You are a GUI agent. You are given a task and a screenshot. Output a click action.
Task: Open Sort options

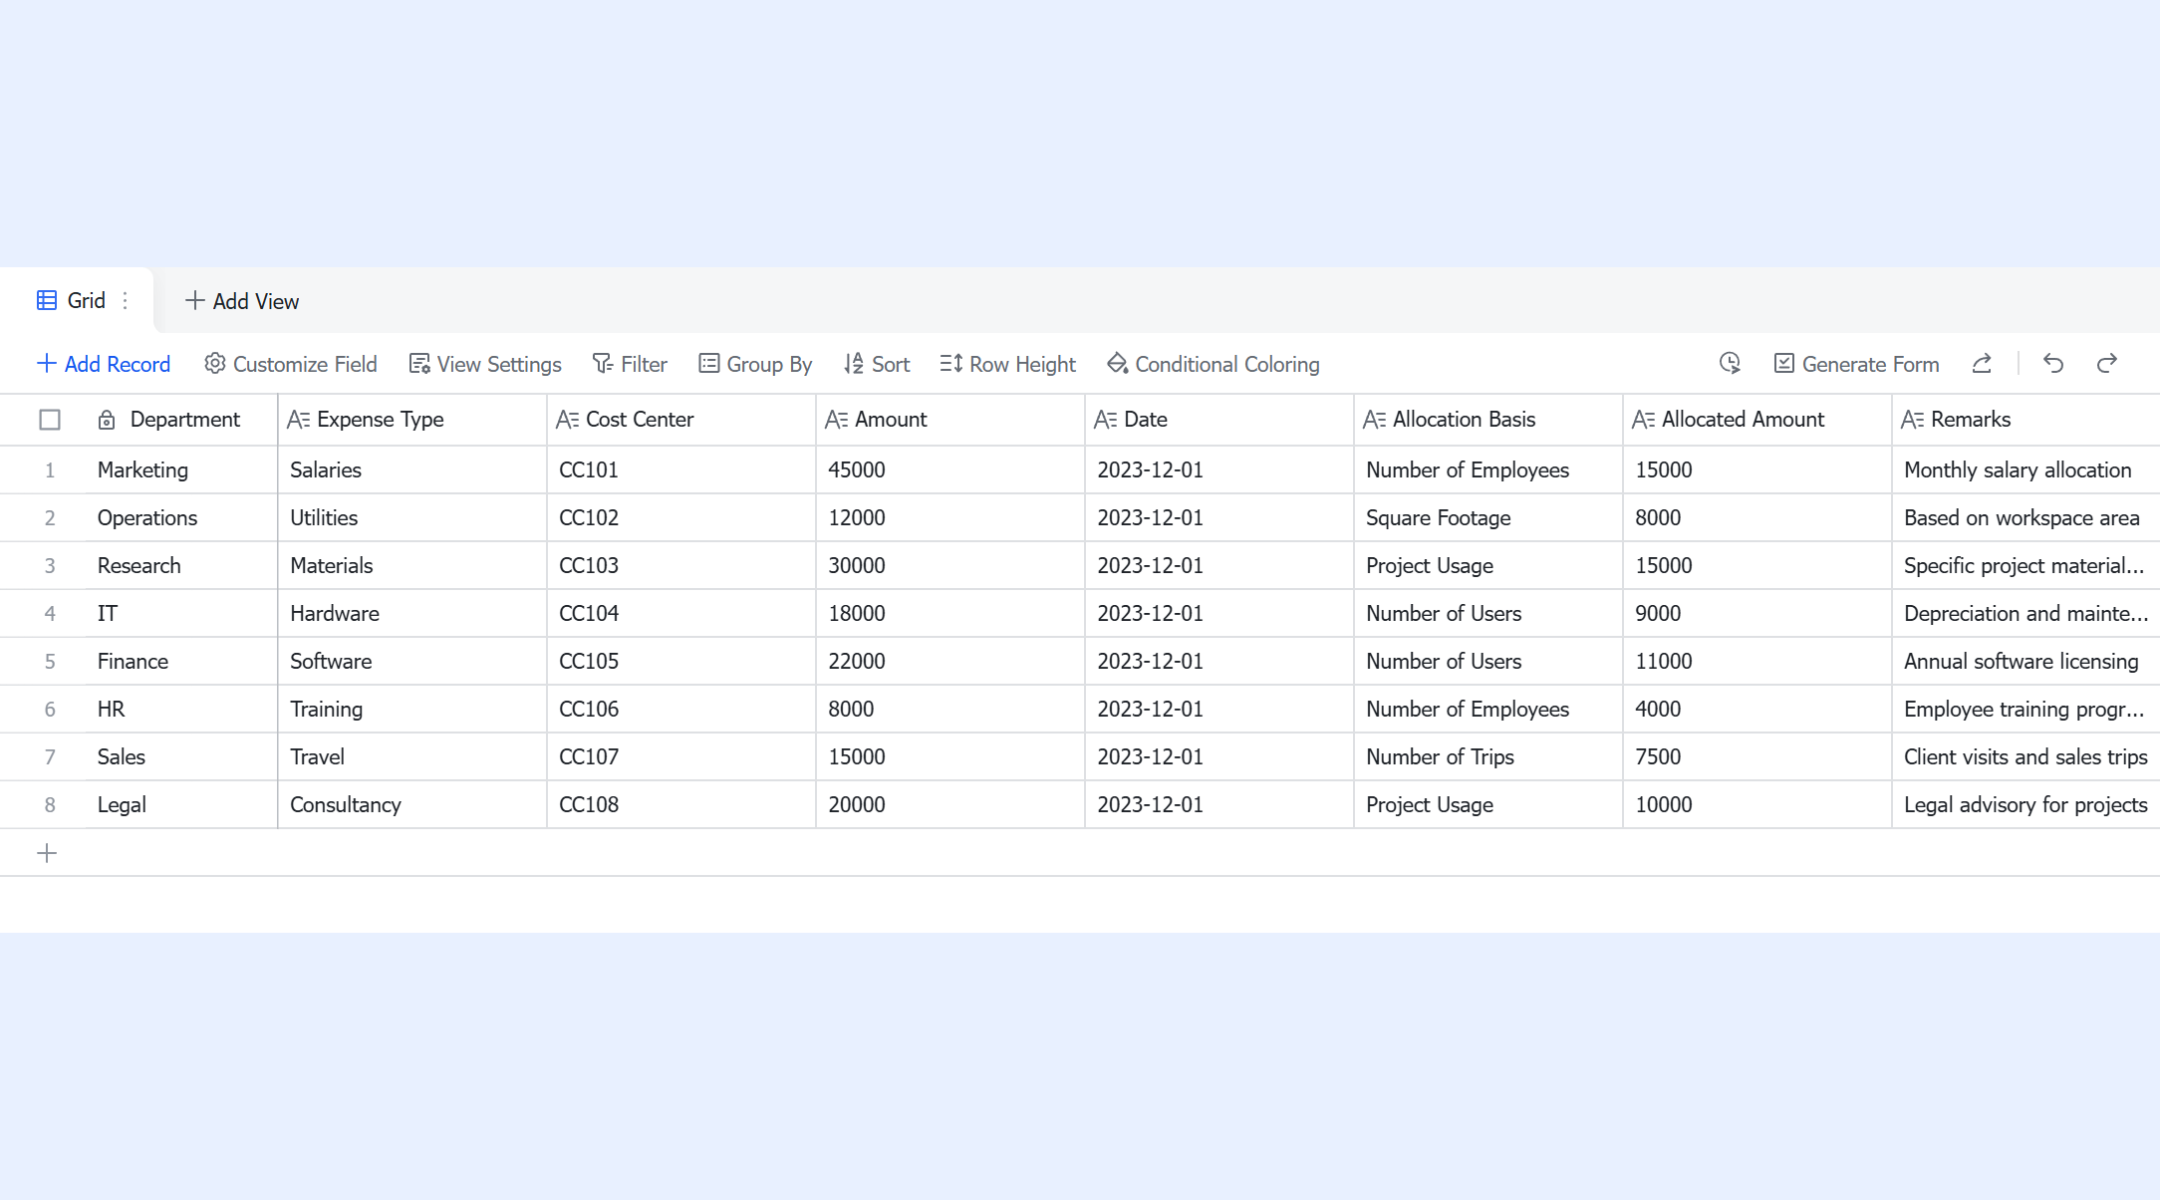[876, 364]
